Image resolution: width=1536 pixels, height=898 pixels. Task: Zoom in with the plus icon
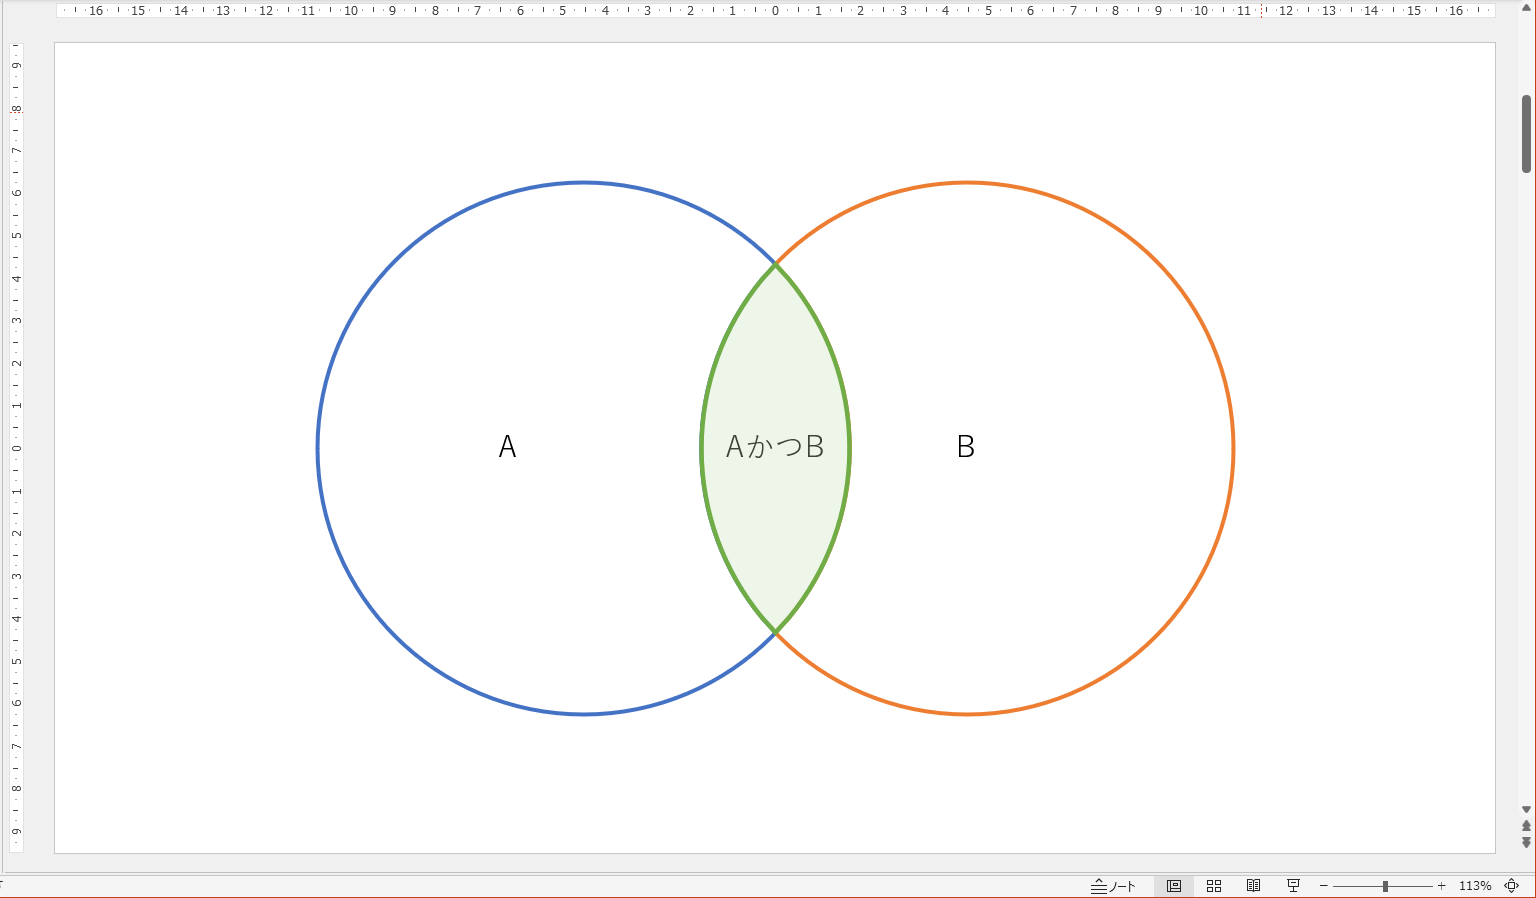click(1441, 886)
